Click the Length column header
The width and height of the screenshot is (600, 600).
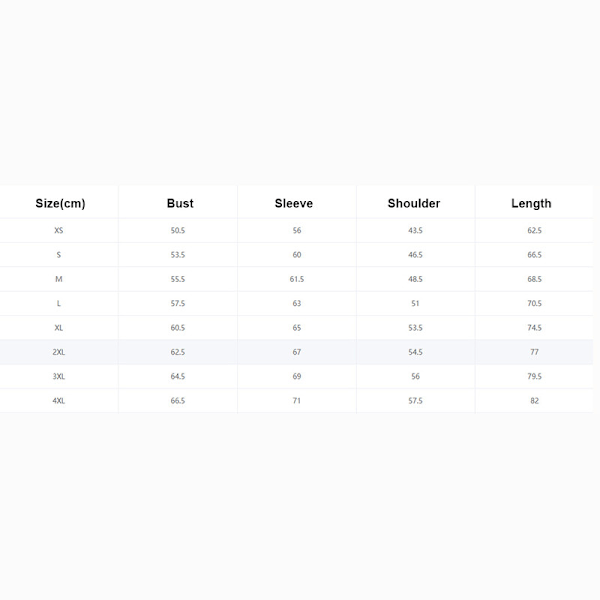(x=531, y=203)
